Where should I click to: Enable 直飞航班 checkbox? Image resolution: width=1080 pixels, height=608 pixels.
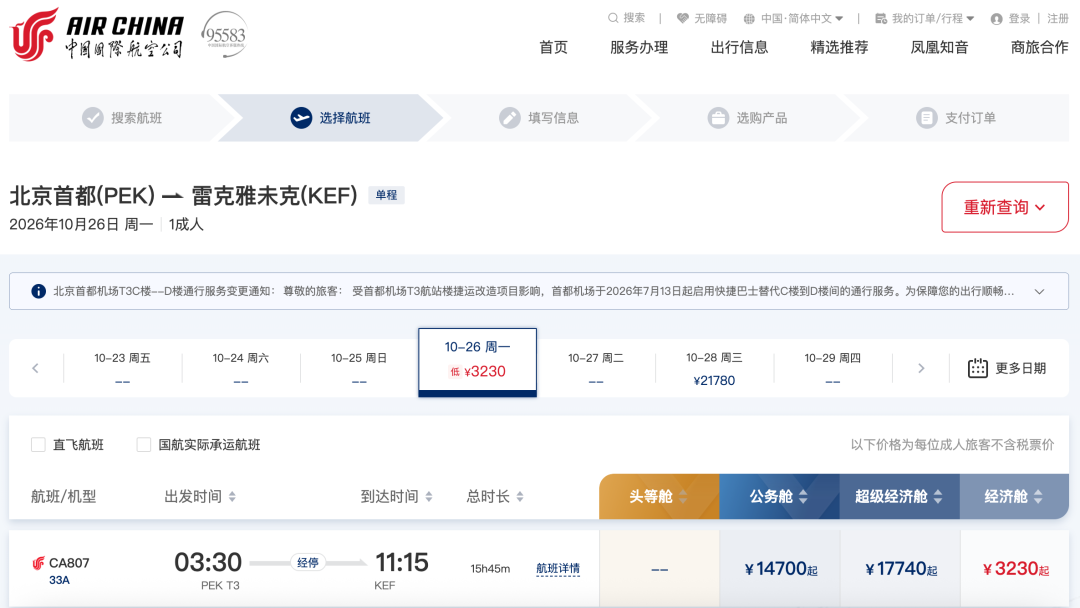(x=38, y=445)
